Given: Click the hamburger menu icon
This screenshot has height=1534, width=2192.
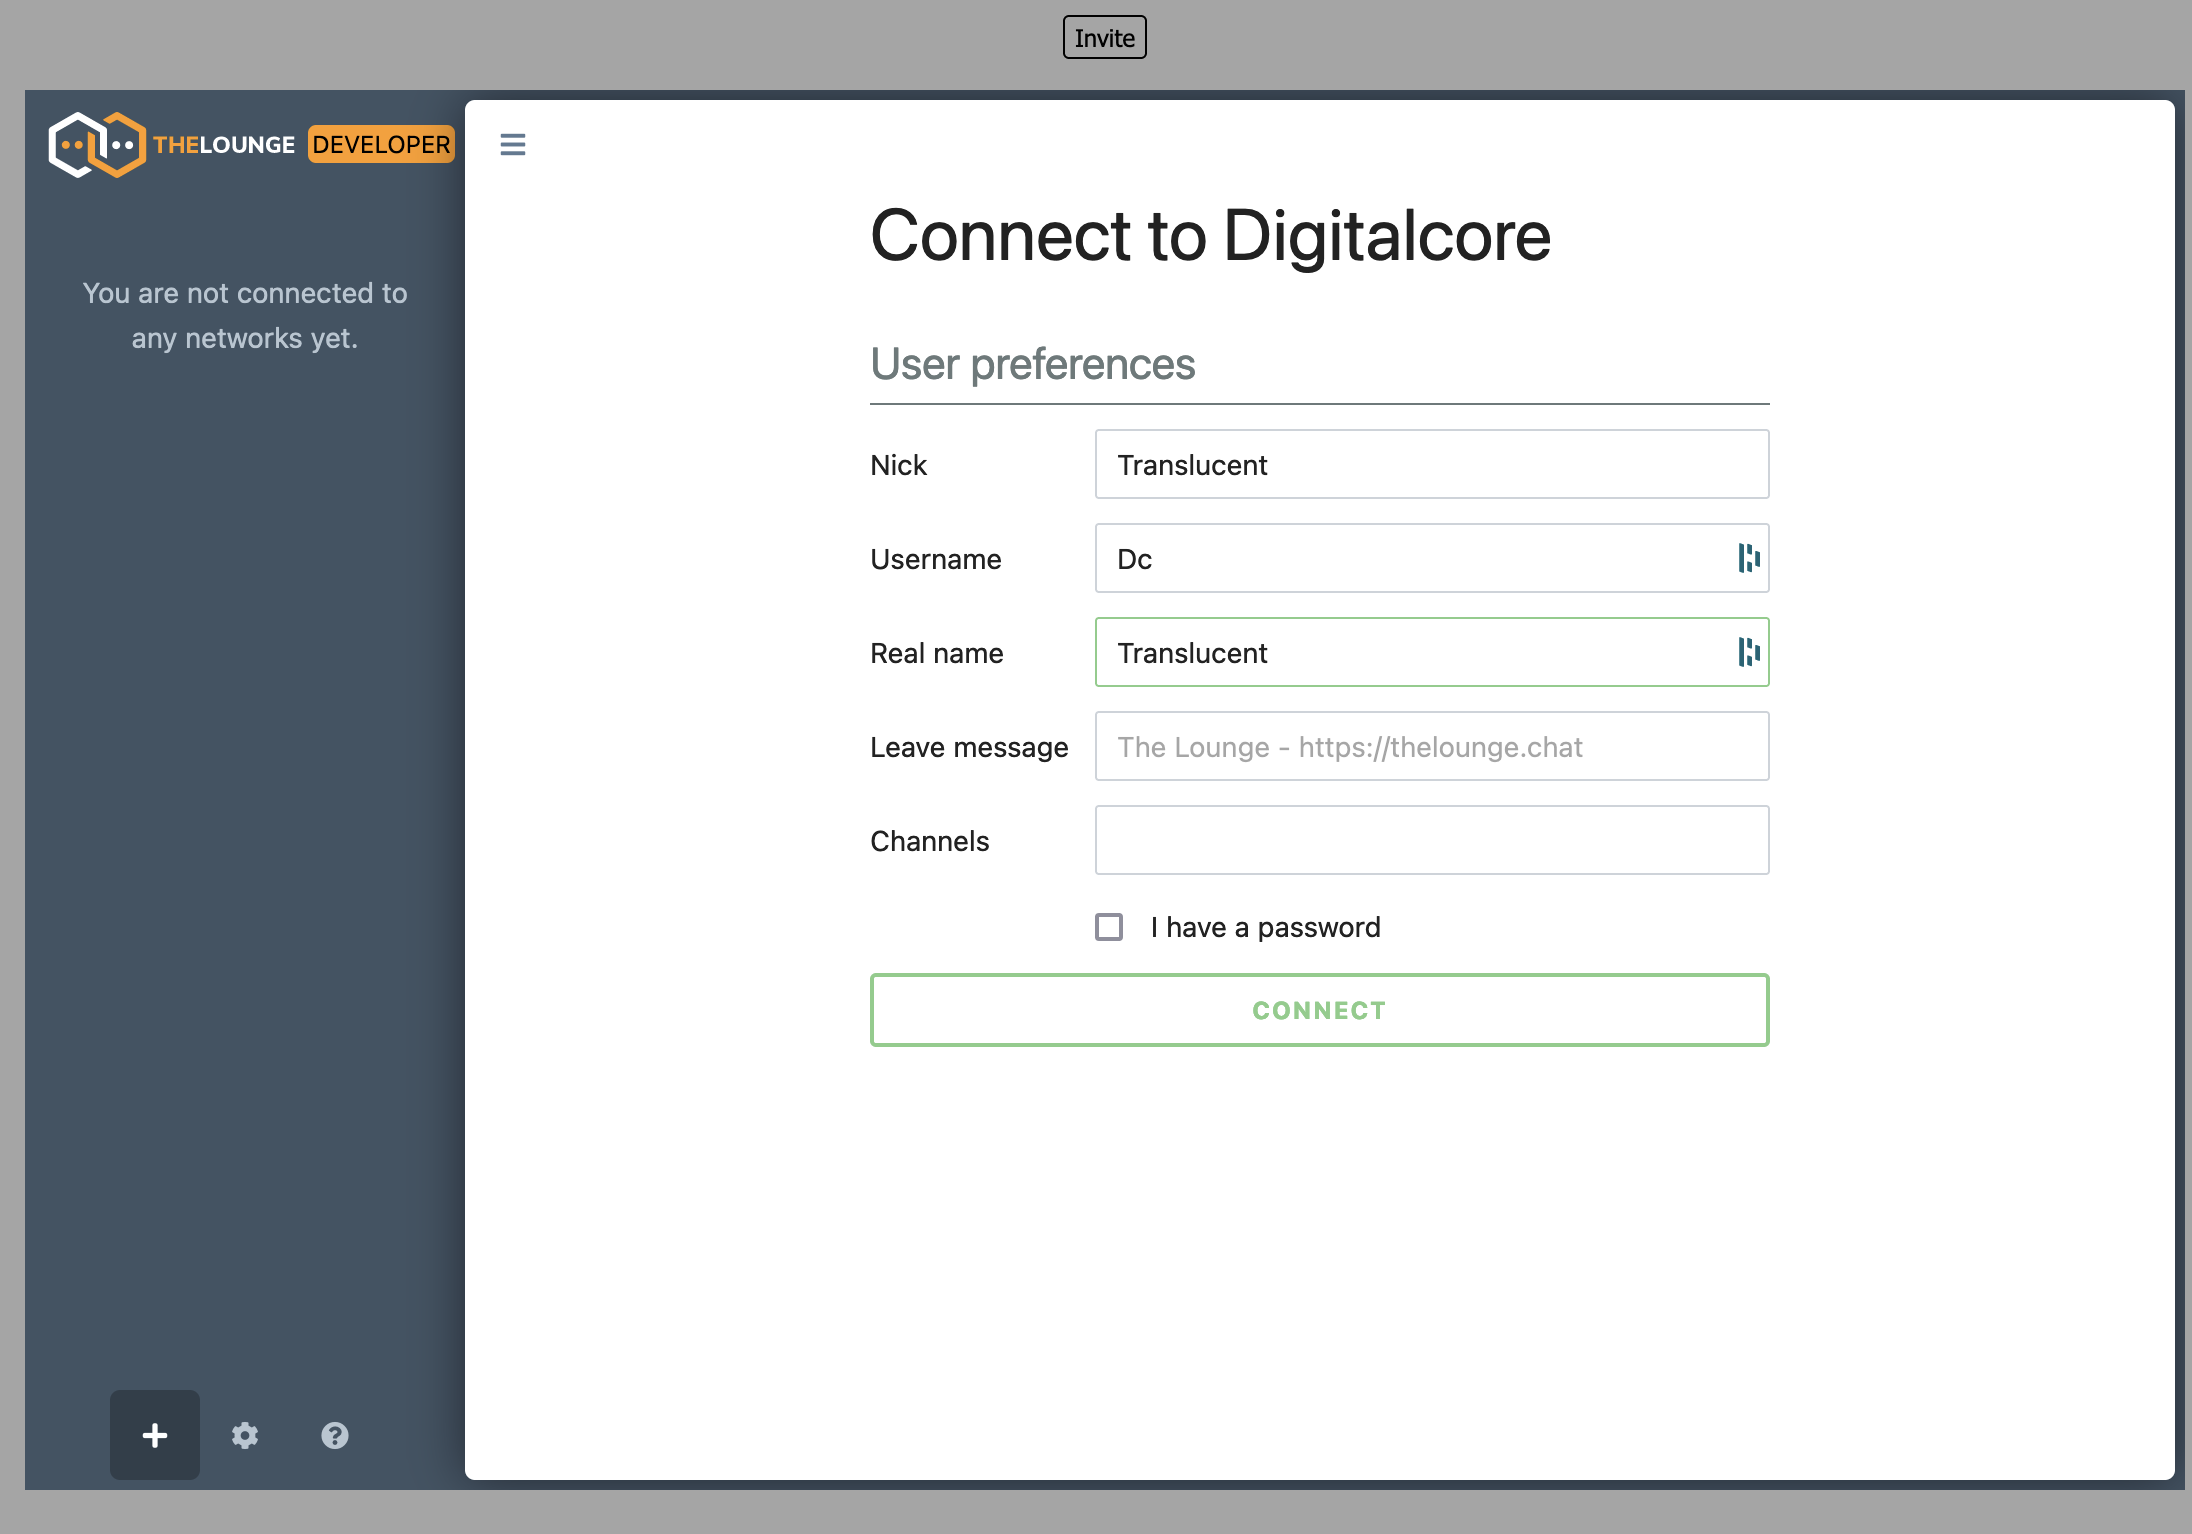Looking at the screenshot, I should tap(512, 145).
